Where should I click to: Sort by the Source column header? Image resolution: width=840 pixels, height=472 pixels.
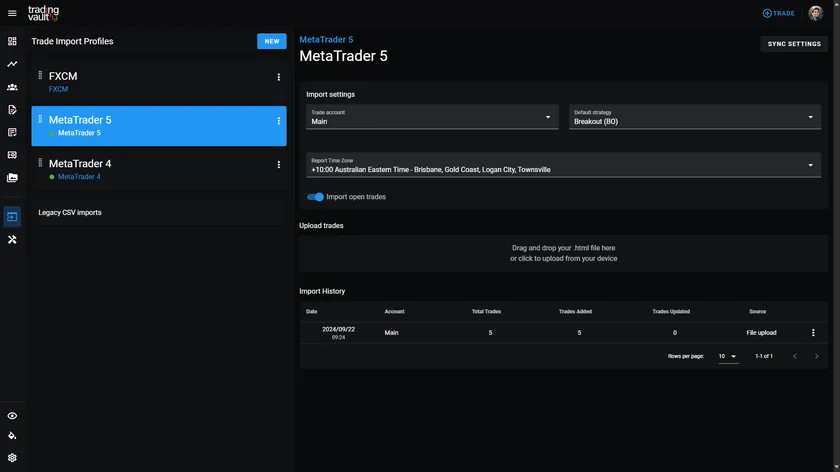pyautogui.click(x=758, y=311)
